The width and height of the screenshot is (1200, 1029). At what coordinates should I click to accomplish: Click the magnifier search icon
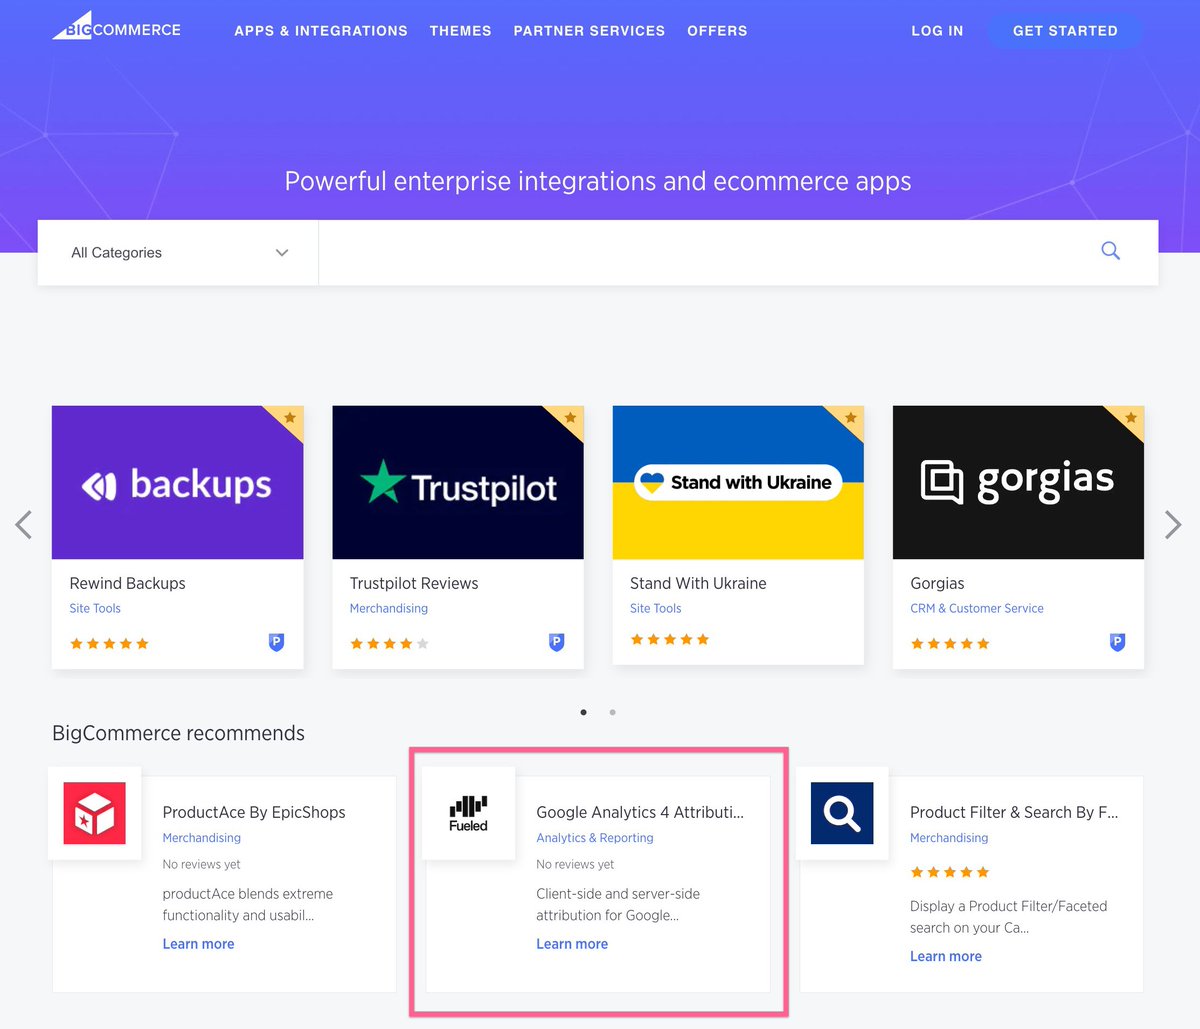[x=1110, y=251]
